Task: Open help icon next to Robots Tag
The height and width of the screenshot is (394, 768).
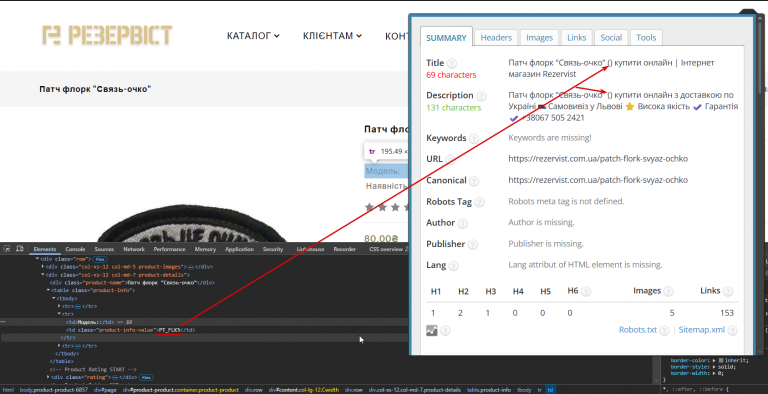Action: click(x=480, y=202)
